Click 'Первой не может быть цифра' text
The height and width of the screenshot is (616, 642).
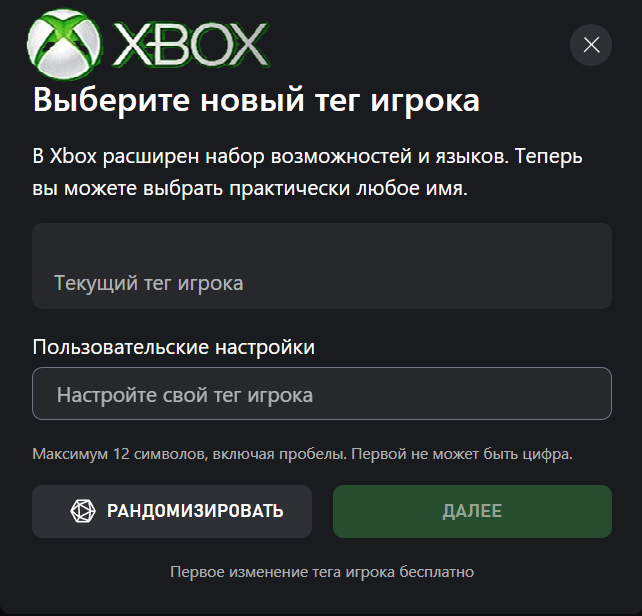click(x=462, y=454)
